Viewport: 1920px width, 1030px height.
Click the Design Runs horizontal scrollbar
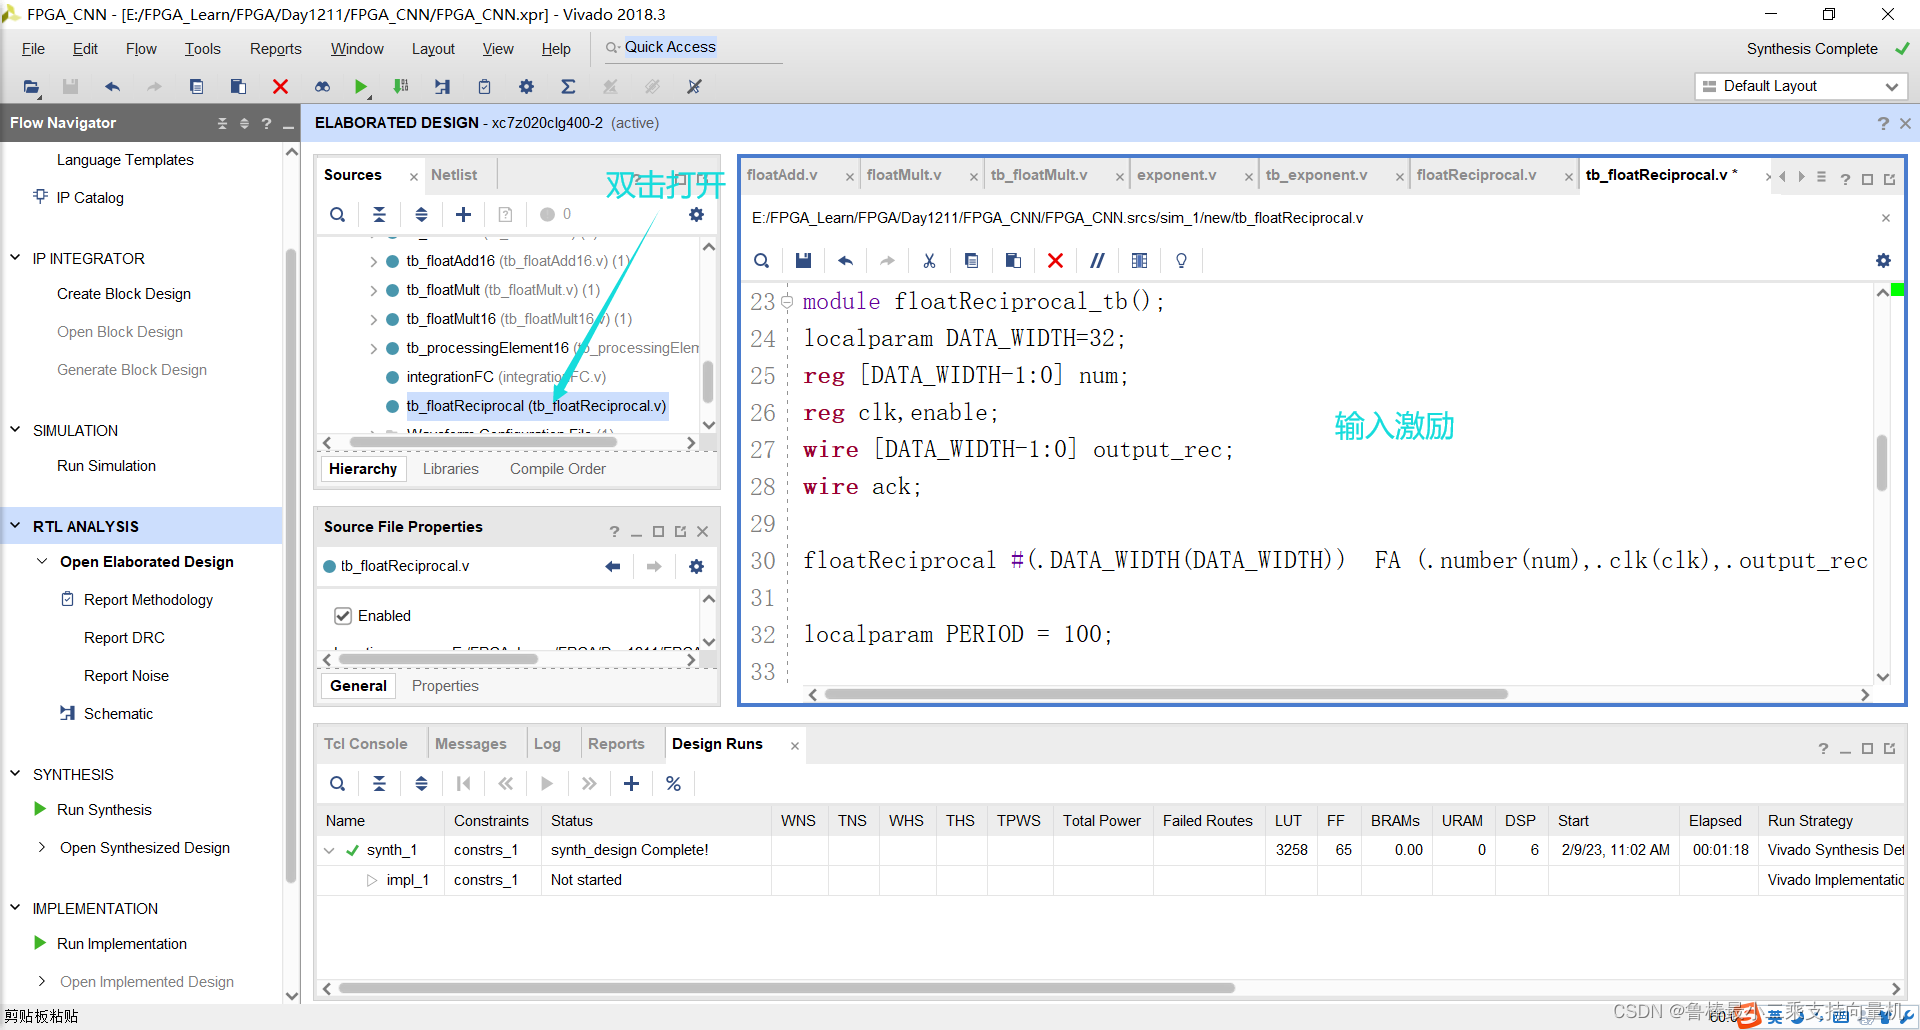point(786,988)
